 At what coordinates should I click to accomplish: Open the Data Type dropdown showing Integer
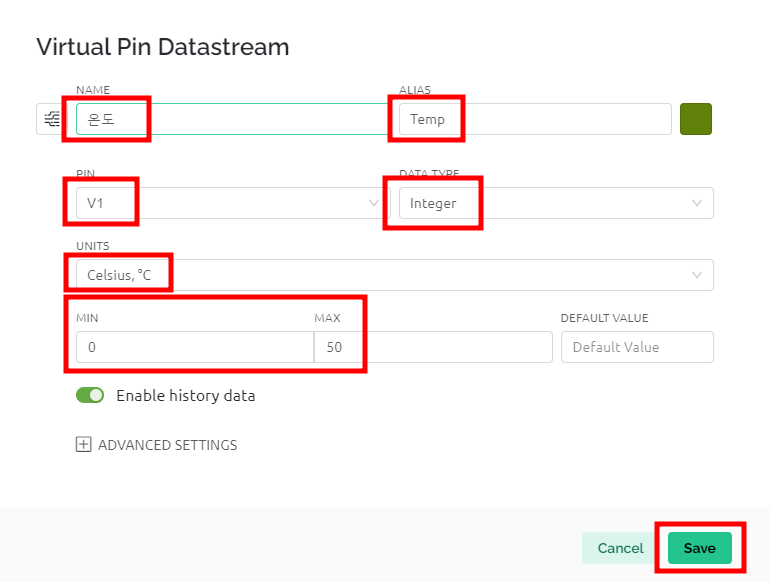[x=556, y=203]
